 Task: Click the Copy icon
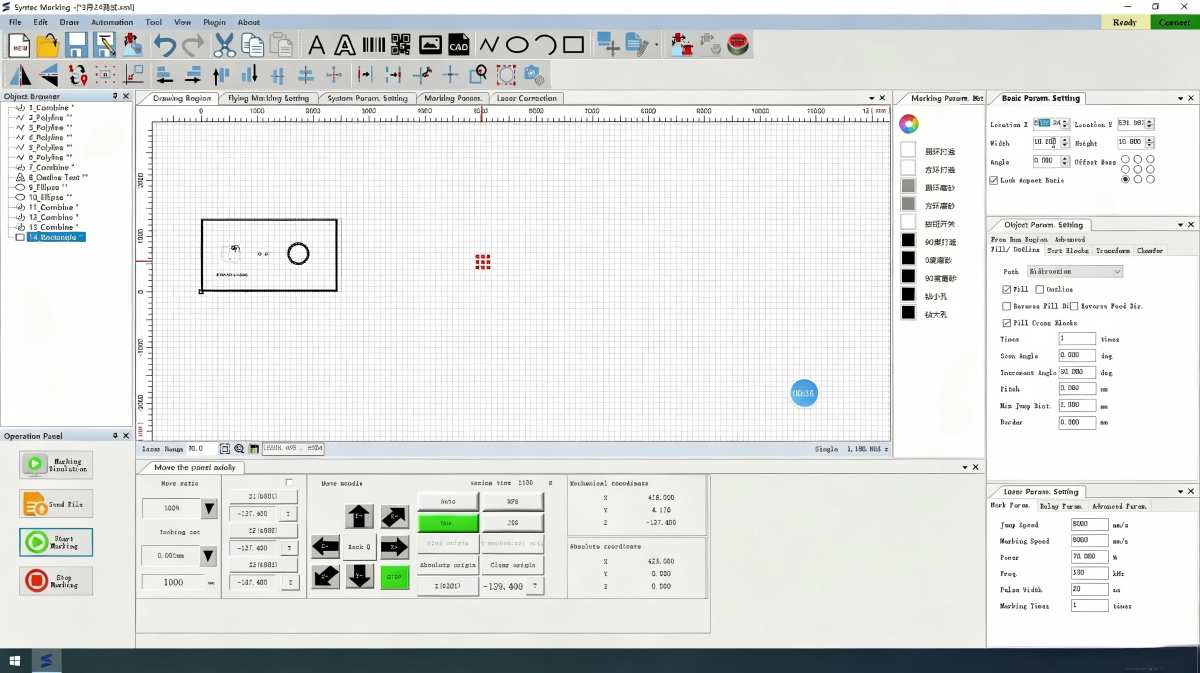pyautogui.click(x=252, y=45)
